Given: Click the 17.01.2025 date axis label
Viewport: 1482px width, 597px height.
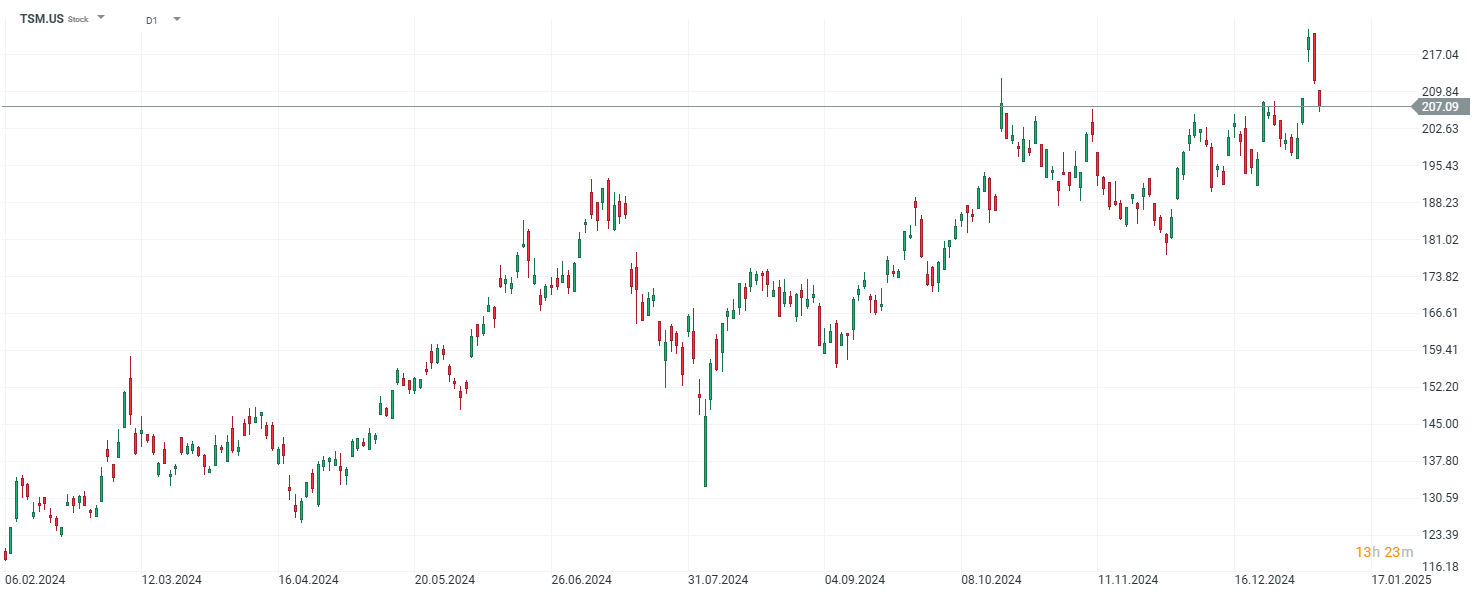Looking at the screenshot, I should tap(1399, 580).
